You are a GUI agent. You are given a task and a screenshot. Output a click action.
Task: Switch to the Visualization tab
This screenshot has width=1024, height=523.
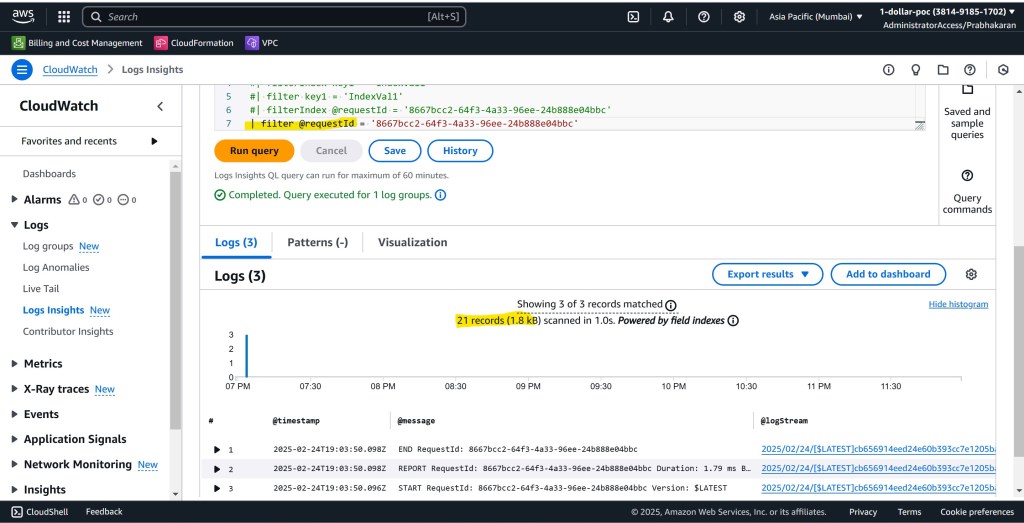point(412,242)
